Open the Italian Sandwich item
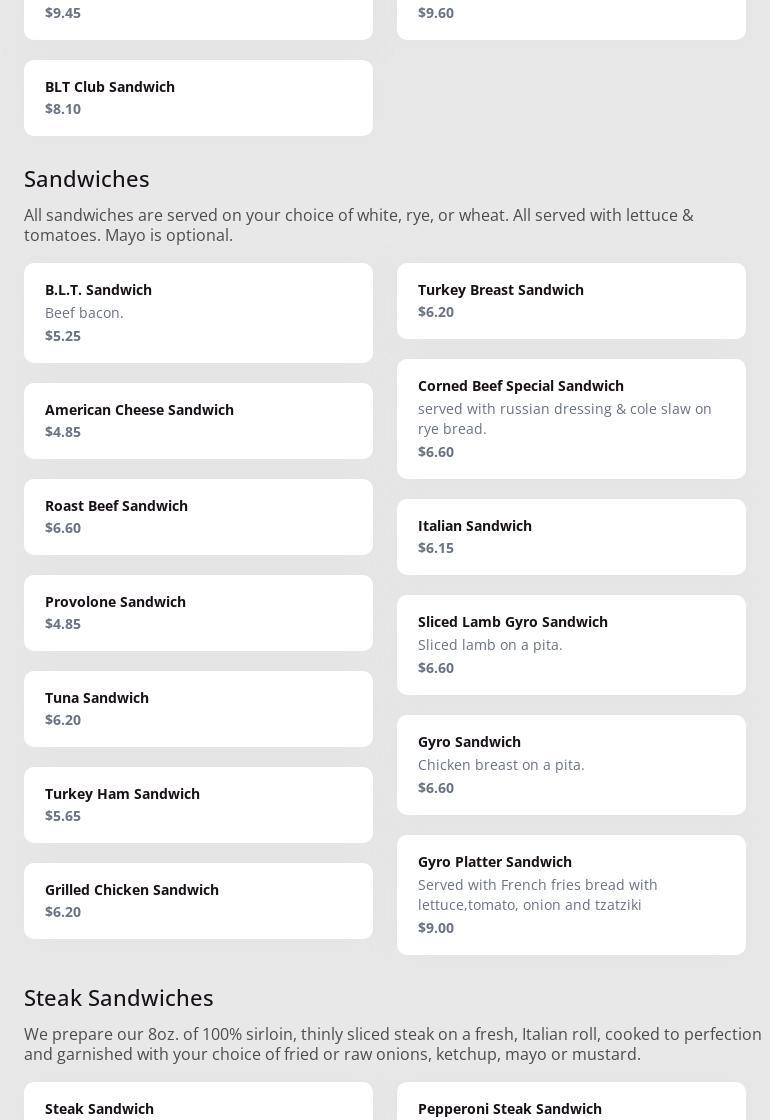Screen dimensions: 770x1120 (571, 536)
